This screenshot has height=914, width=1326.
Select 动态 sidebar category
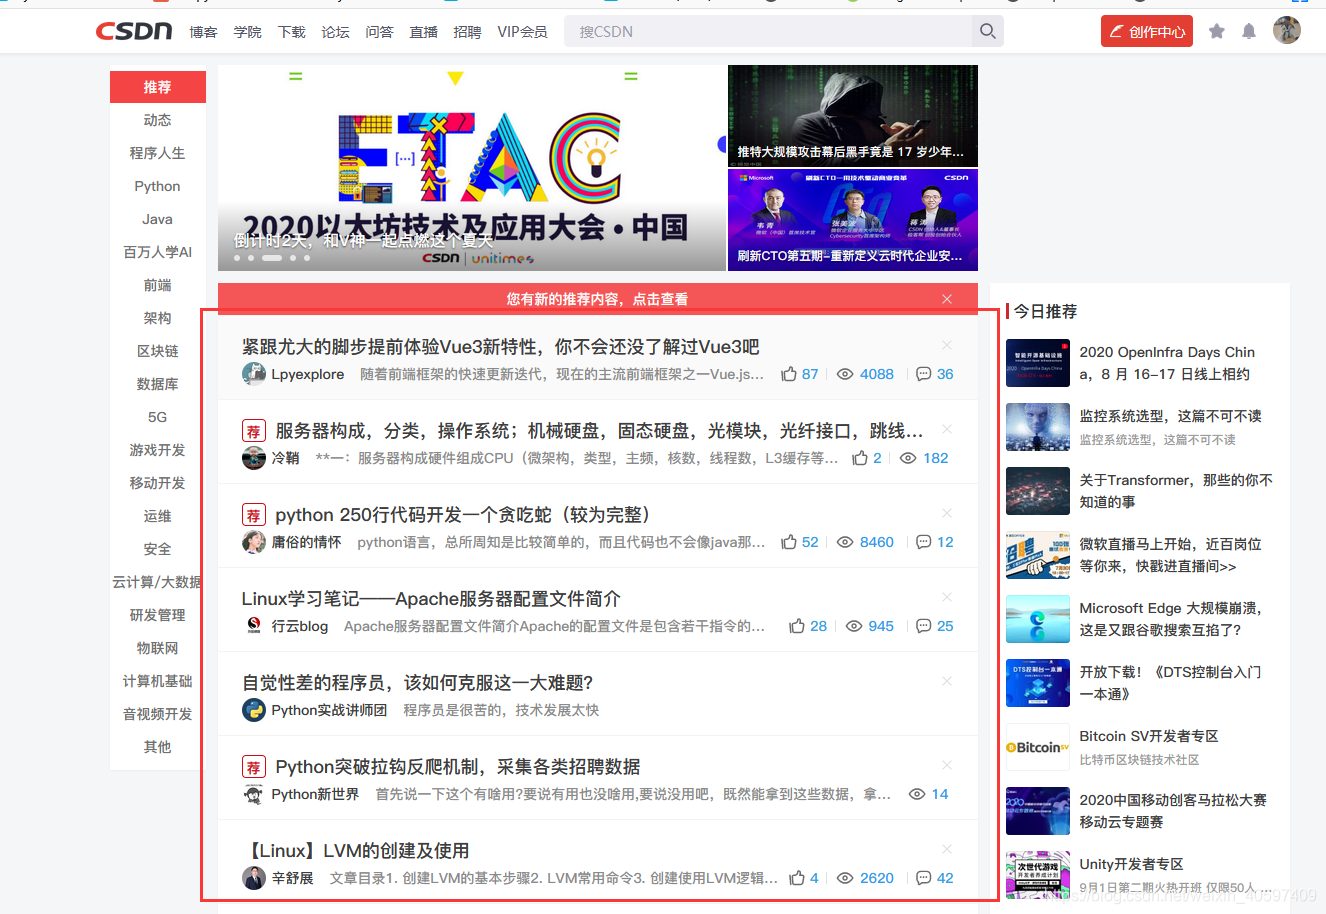pyautogui.click(x=158, y=120)
